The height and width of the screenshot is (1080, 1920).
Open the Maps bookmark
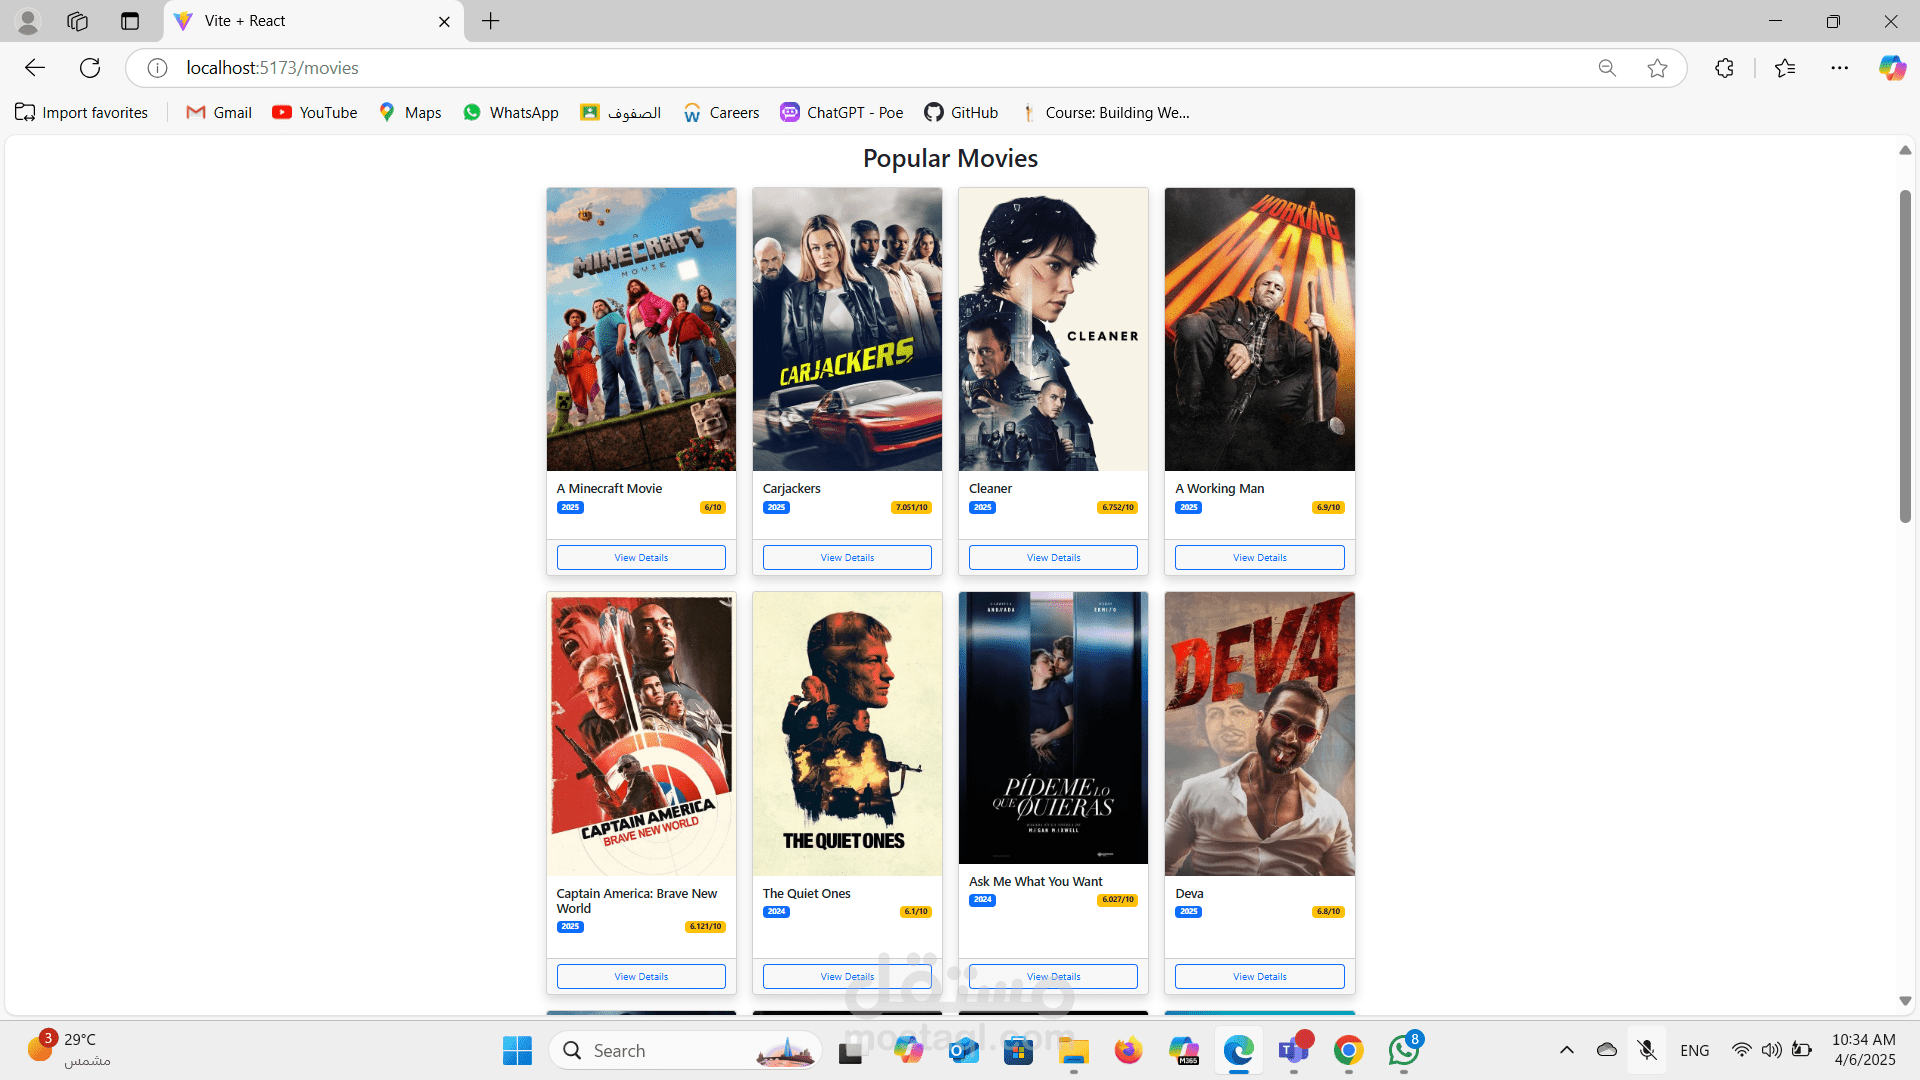[410, 112]
